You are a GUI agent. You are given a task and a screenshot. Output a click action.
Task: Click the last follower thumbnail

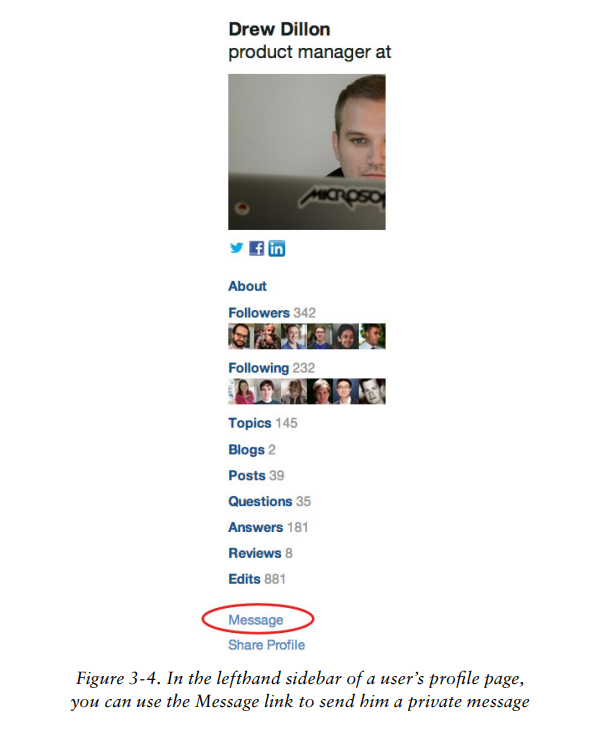[x=373, y=336]
